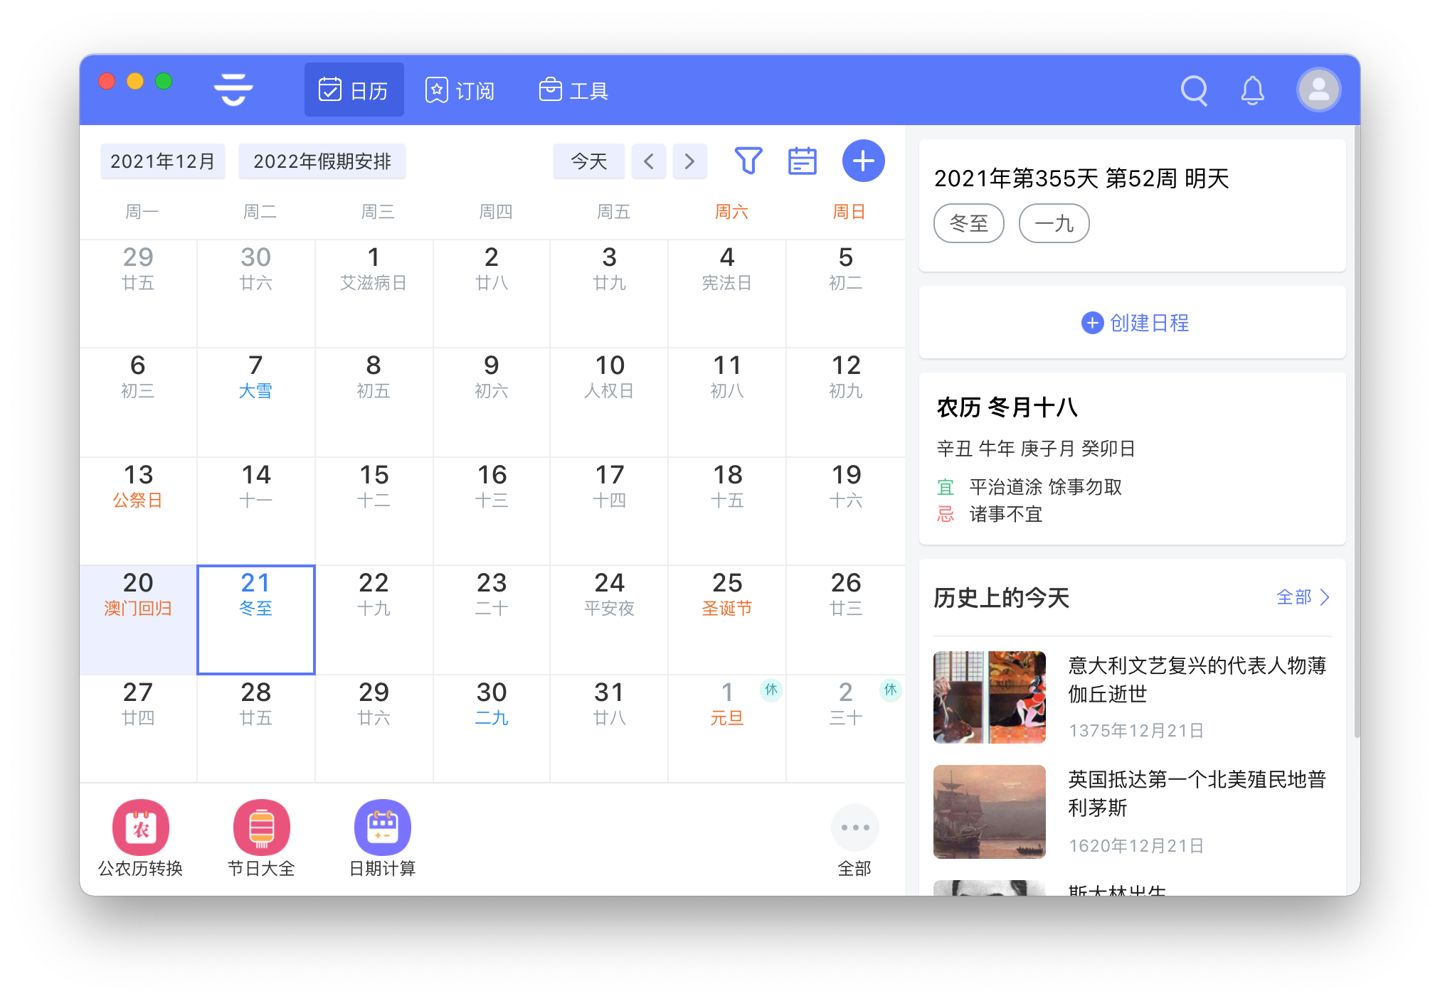Open the 2021年12月 month selector

coord(162,160)
